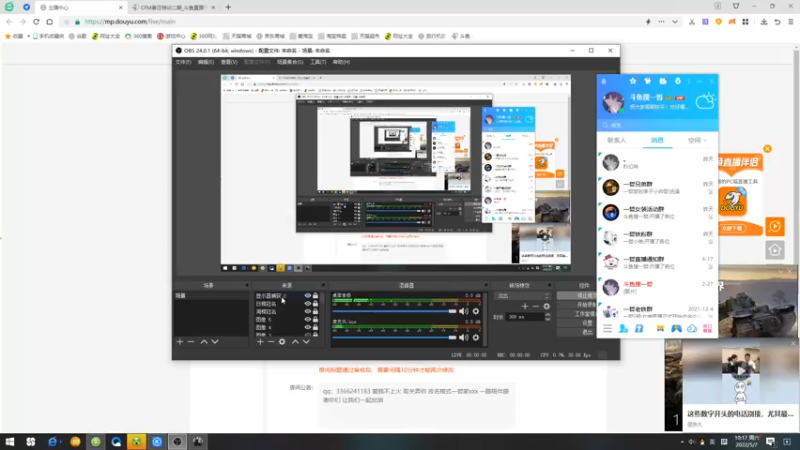Click OBS 设置 settings button
Viewport: 800px width, 450px height.
click(577, 323)
